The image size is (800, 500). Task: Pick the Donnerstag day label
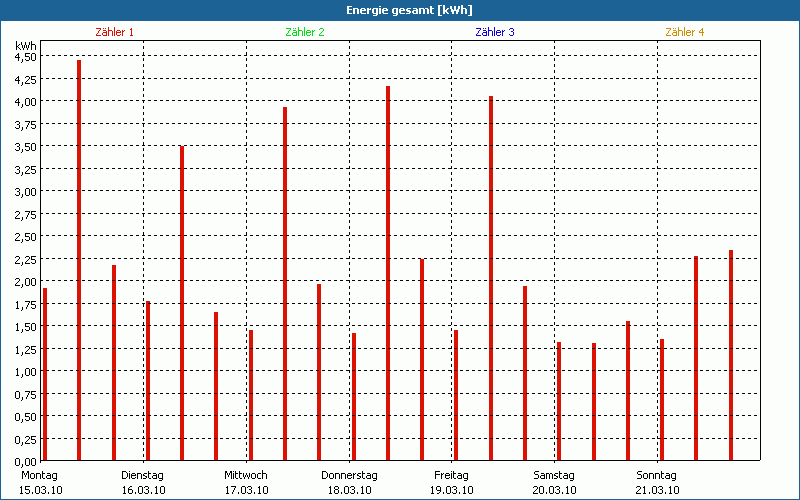pos(349,476)
